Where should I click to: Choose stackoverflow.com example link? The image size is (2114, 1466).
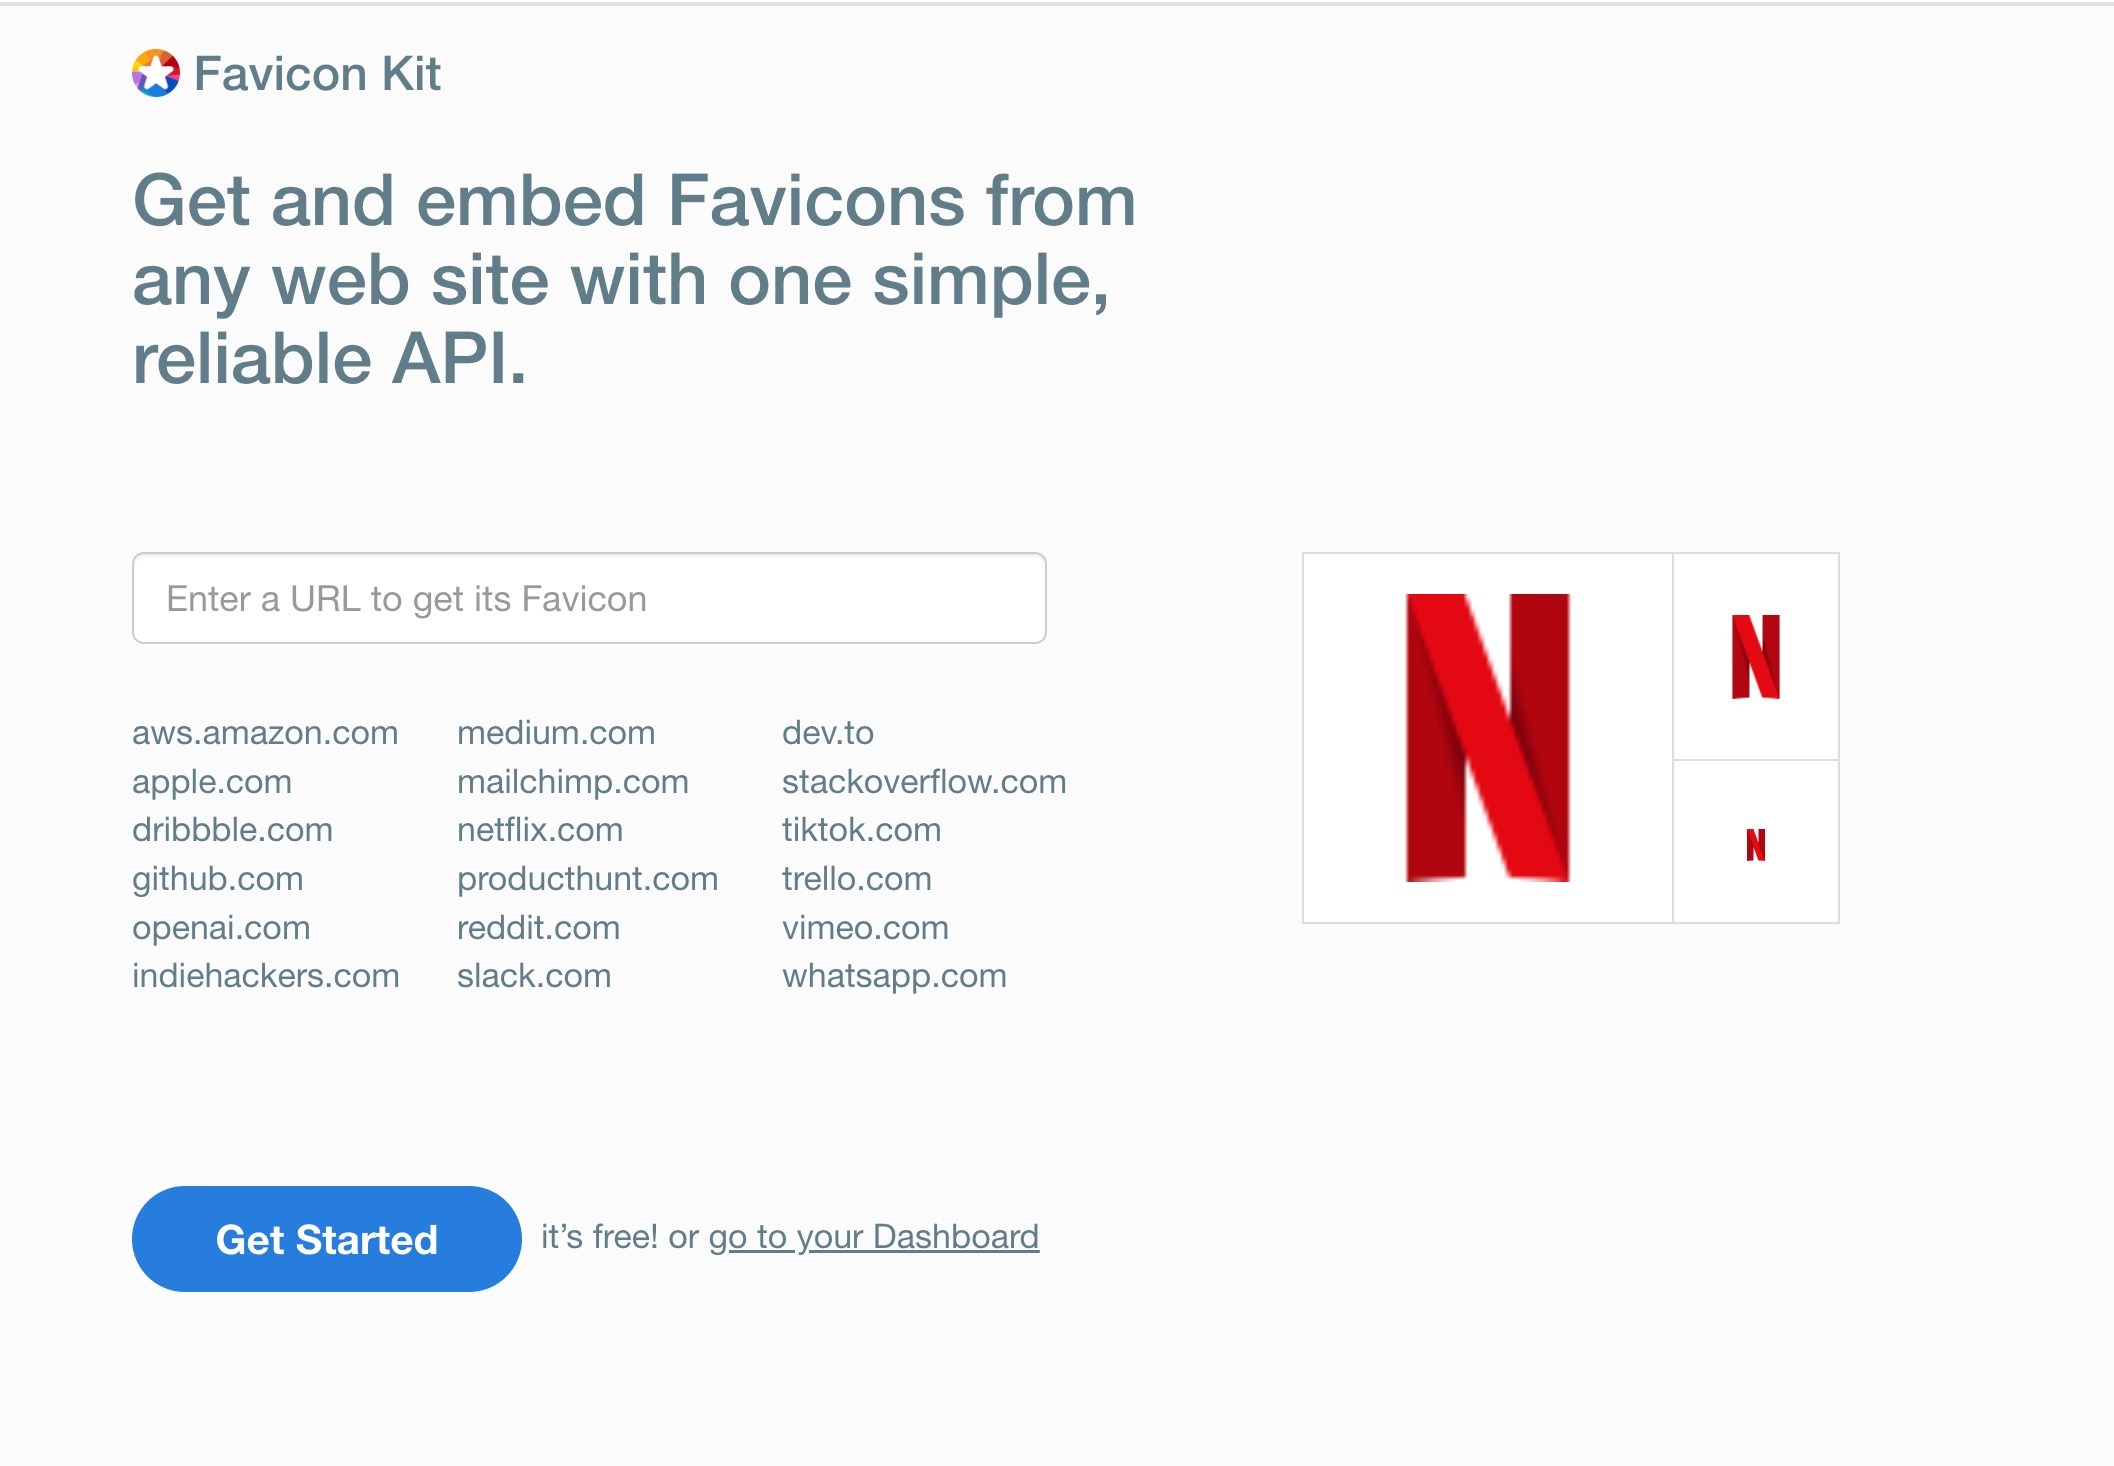point(924,782)
